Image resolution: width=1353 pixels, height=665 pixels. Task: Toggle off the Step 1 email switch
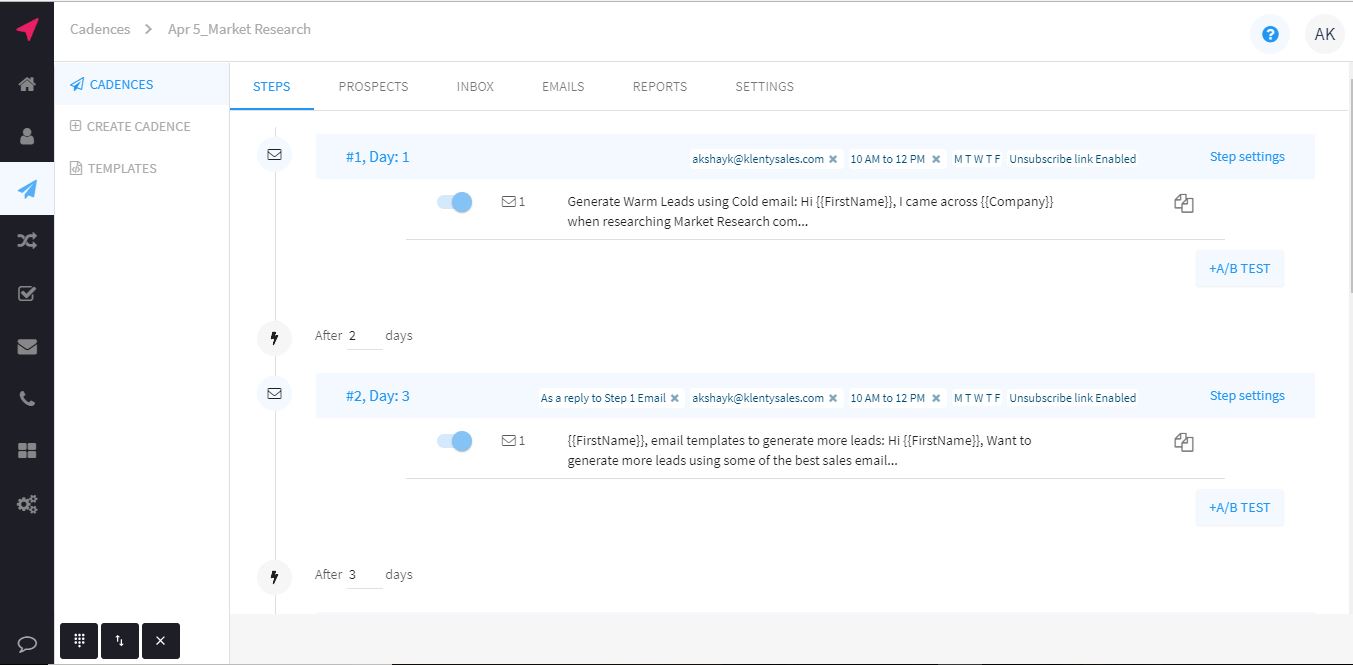(455, 202)
